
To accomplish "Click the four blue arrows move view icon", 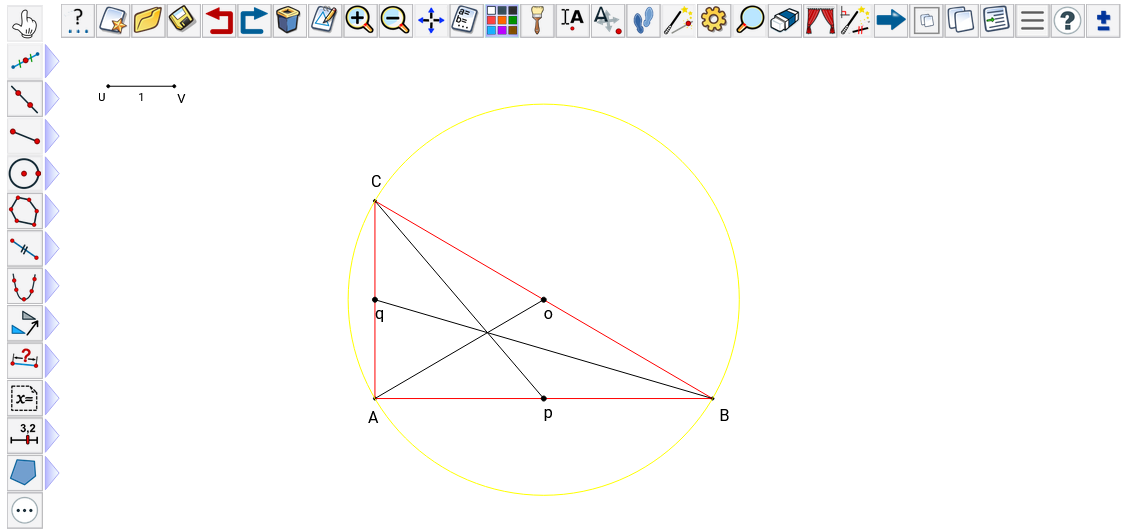I will click(x=431, y=21).
